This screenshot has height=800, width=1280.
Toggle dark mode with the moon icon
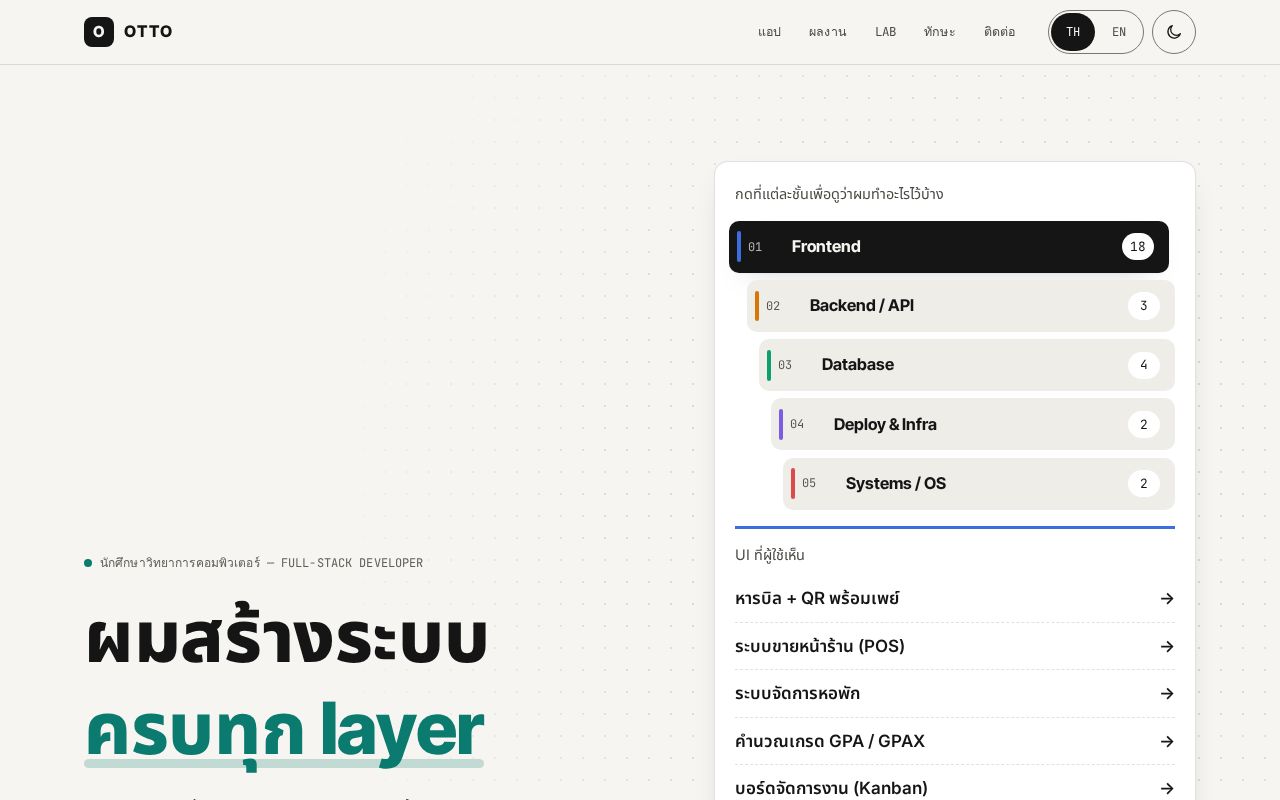pos(1174,32)
